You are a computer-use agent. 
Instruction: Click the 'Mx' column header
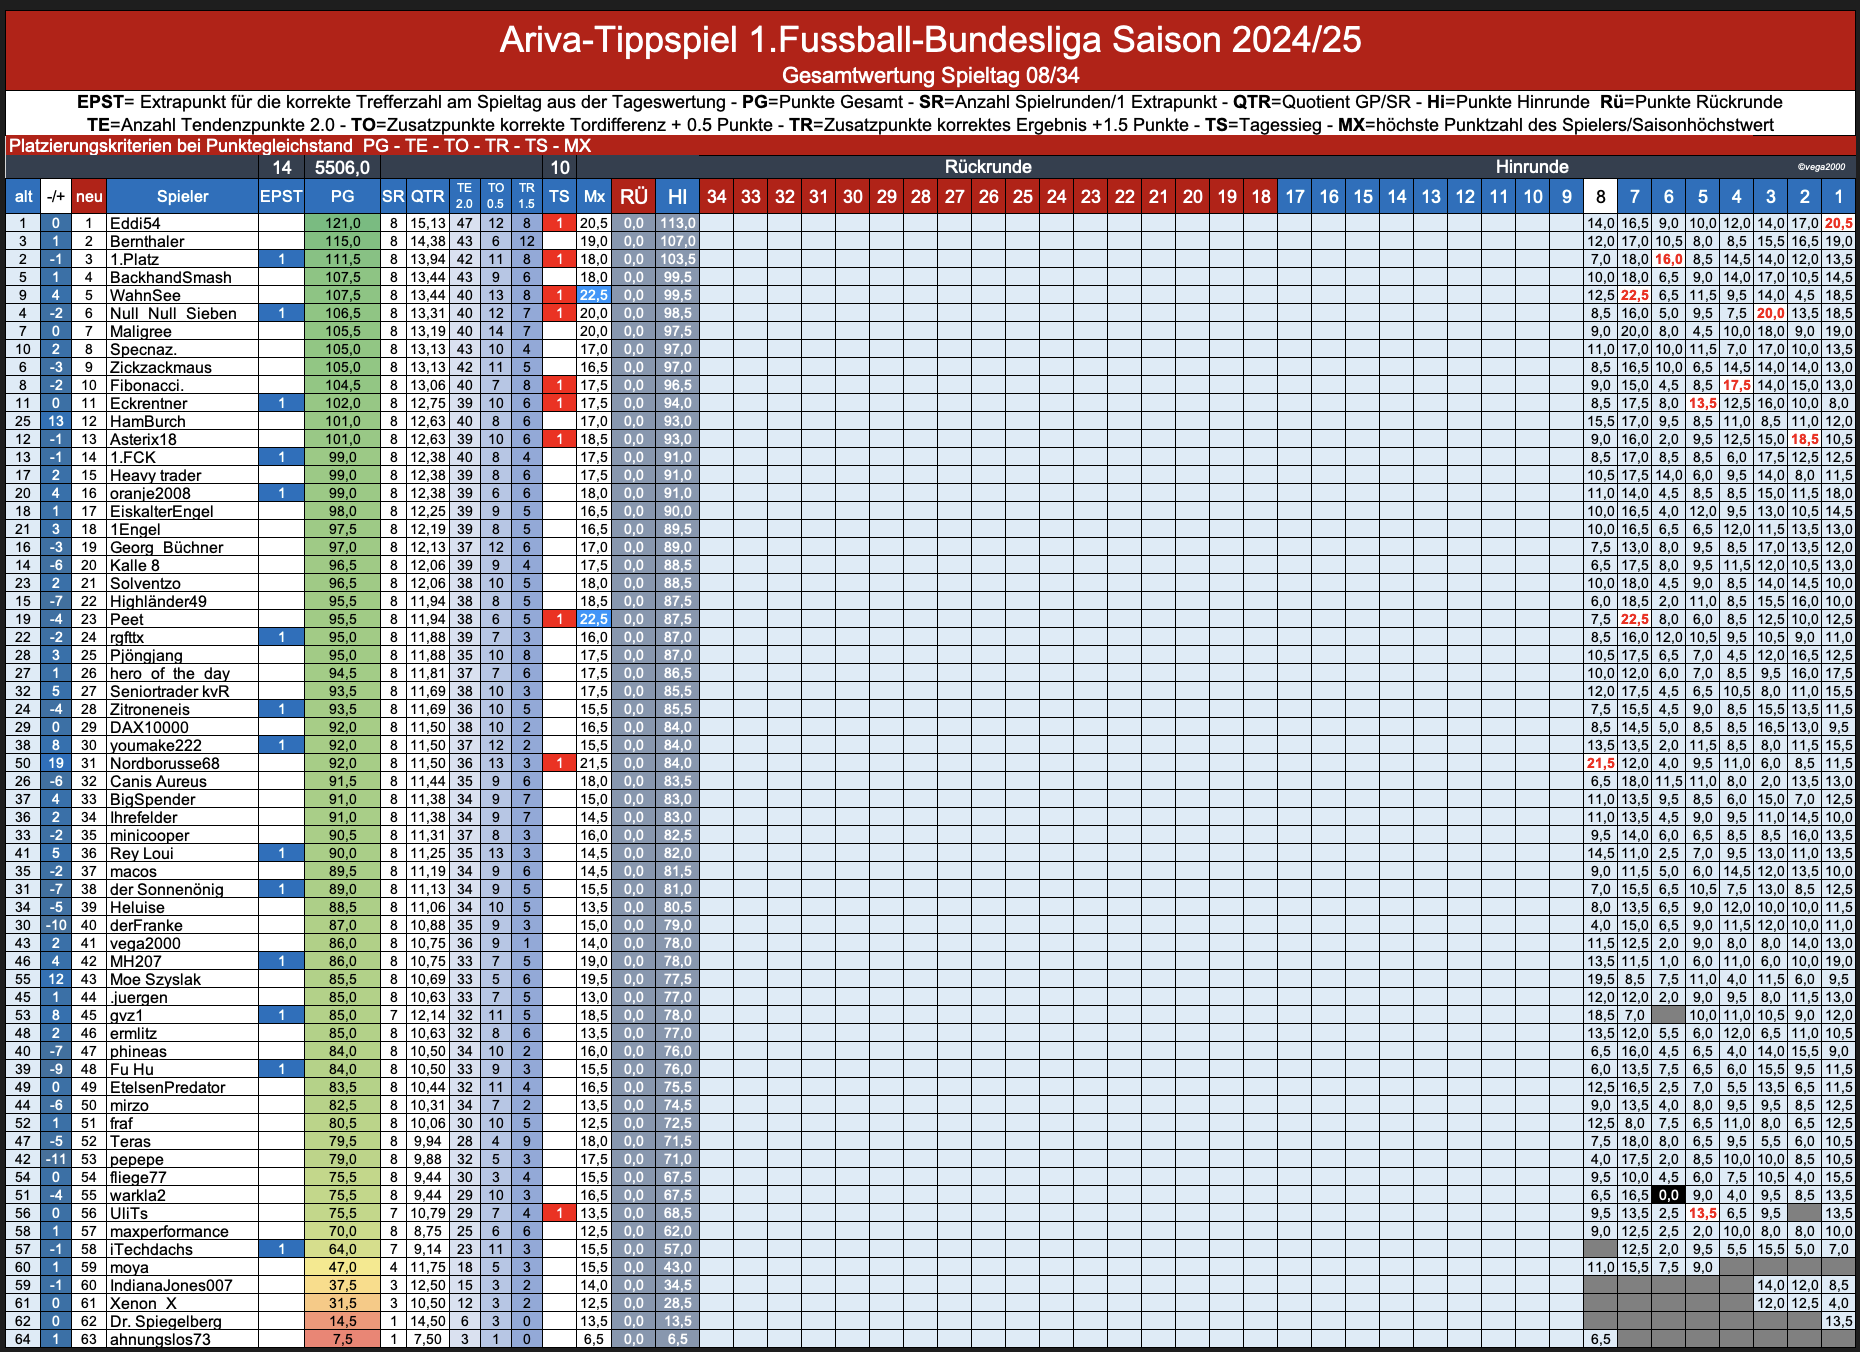tap(594, 196)
